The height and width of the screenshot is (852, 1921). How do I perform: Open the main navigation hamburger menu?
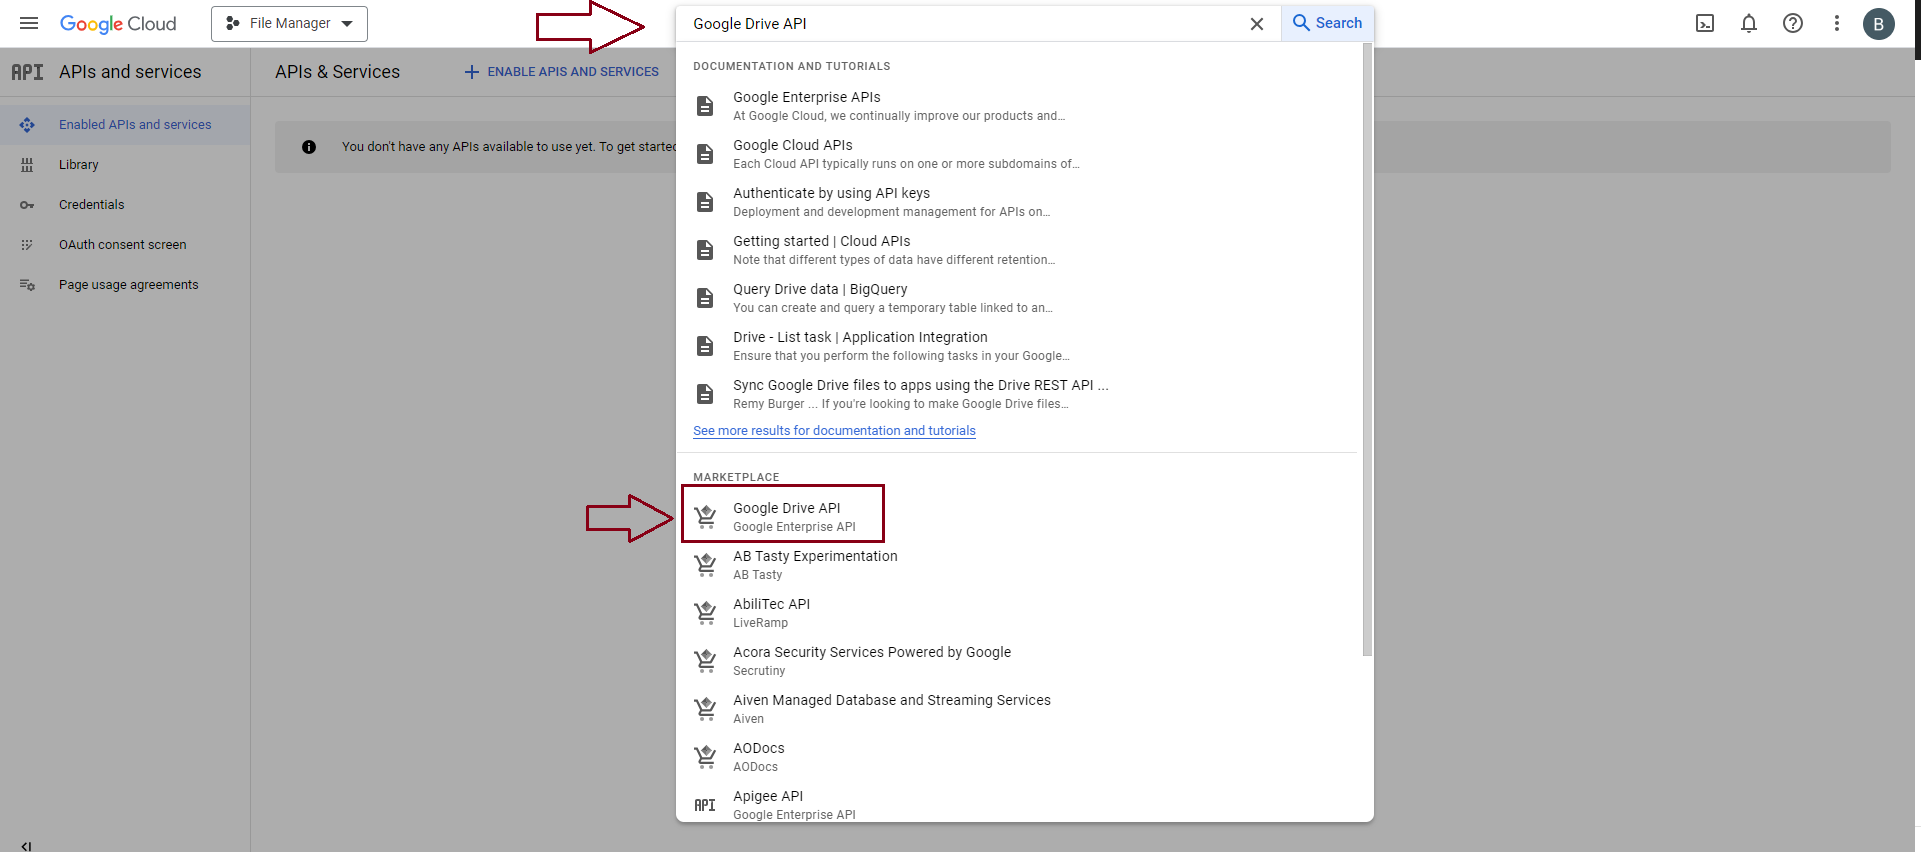(x=29, y=23)
